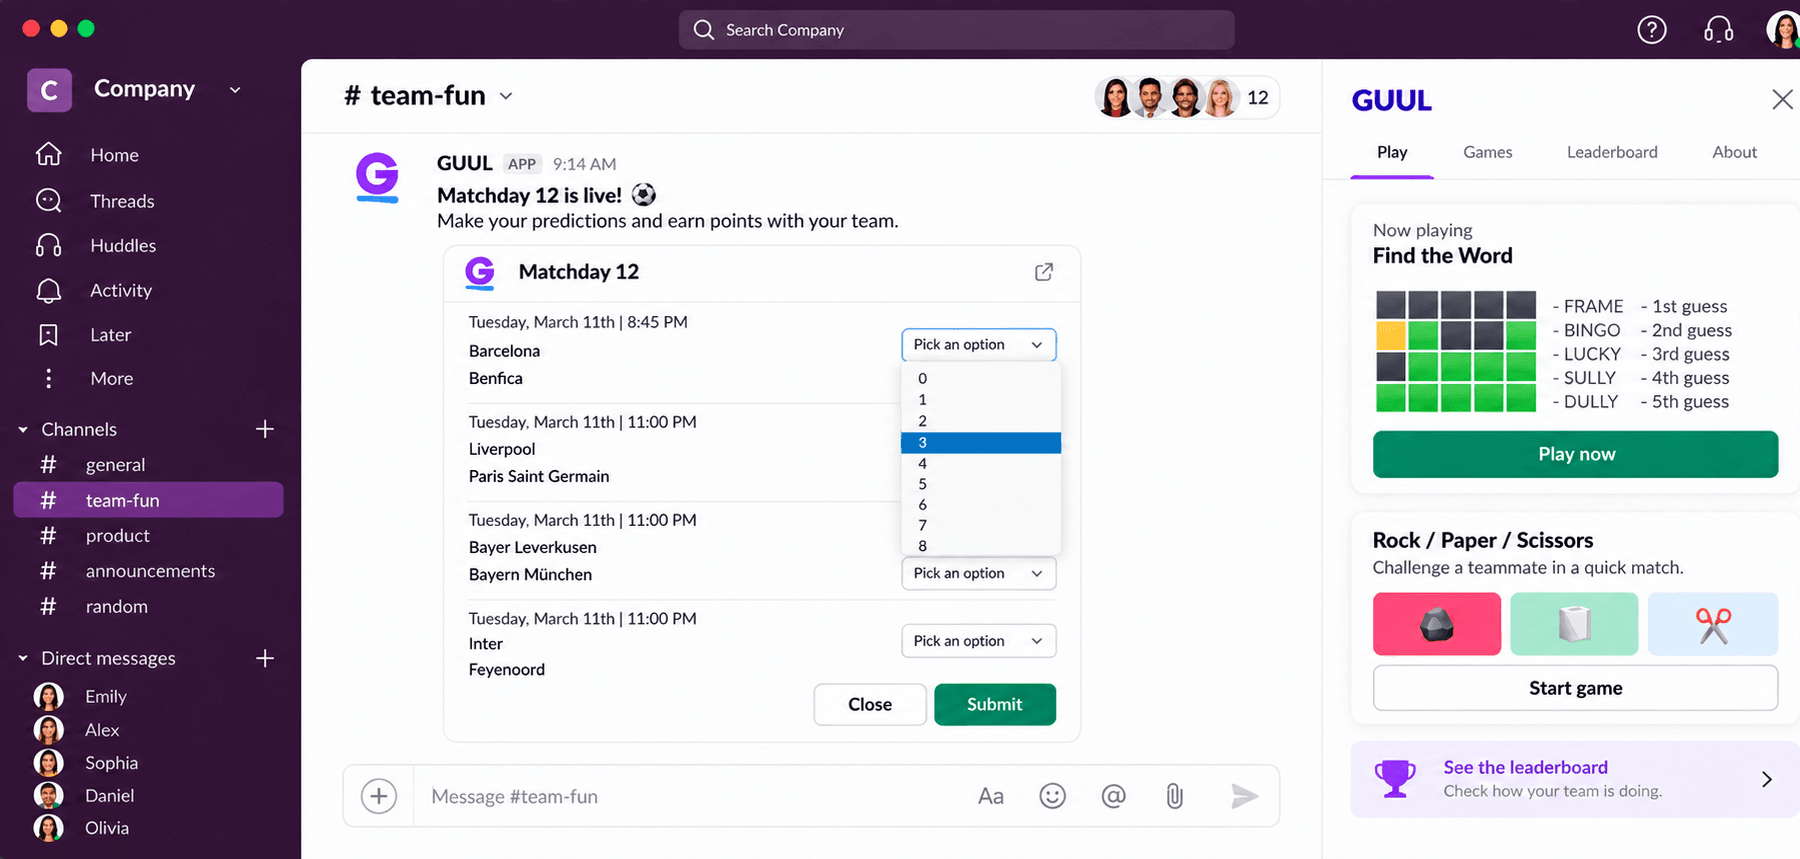
Task: Open the help question mark icon
Action: [1651, 30]
